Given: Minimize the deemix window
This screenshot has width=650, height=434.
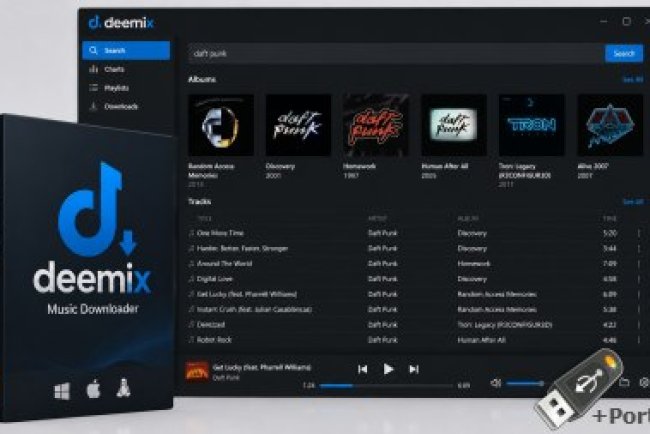Looking at the screenshot, I should click(604, 21).
